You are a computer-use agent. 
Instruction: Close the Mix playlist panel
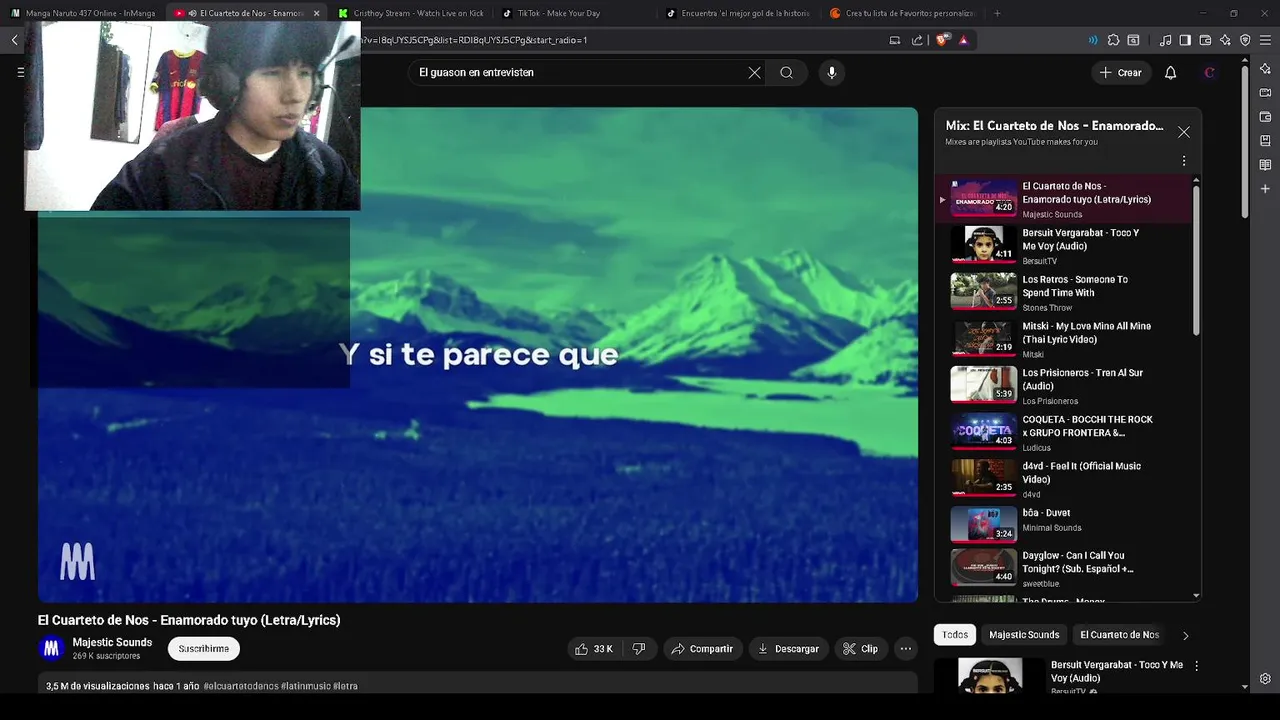tap(1184, 132)
